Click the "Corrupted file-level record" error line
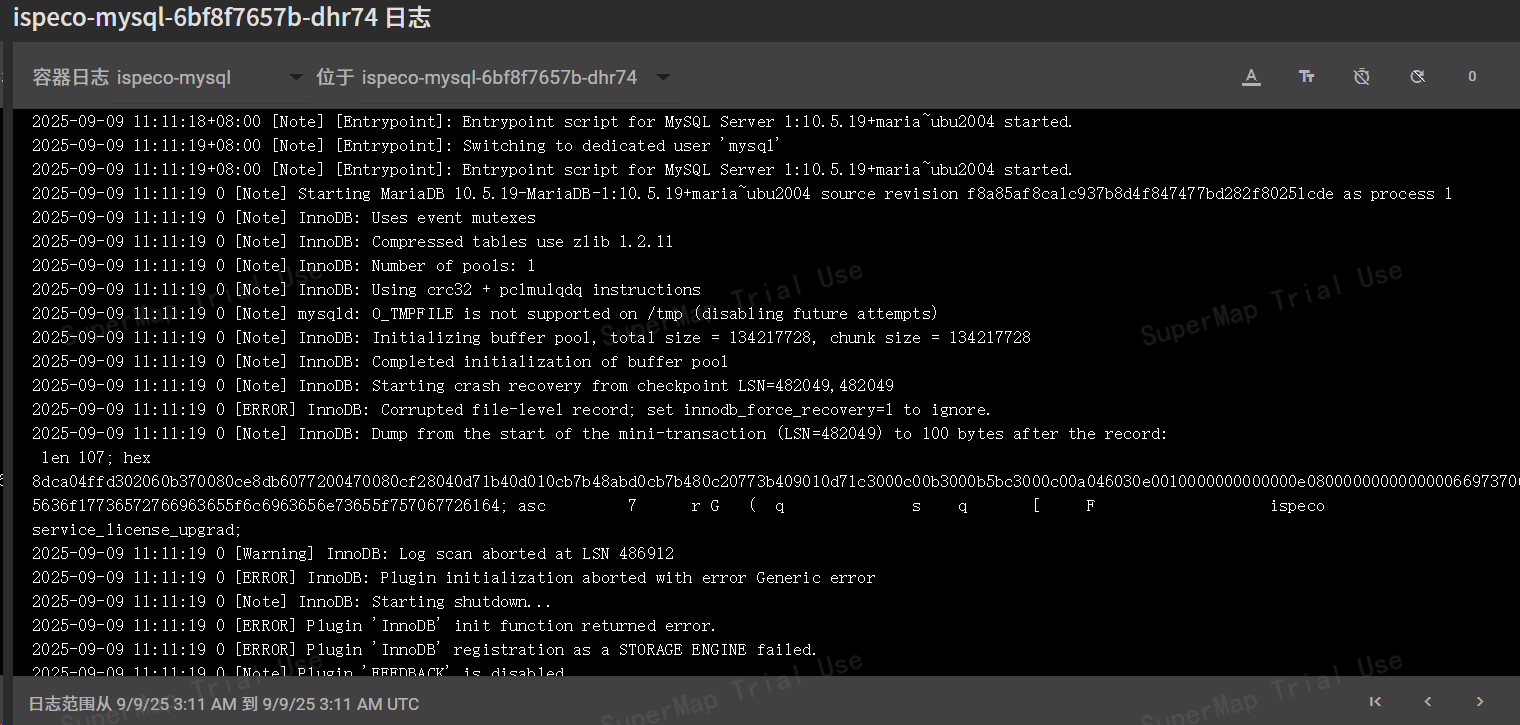The image size is (1520, 725). (x=511, y=410)
